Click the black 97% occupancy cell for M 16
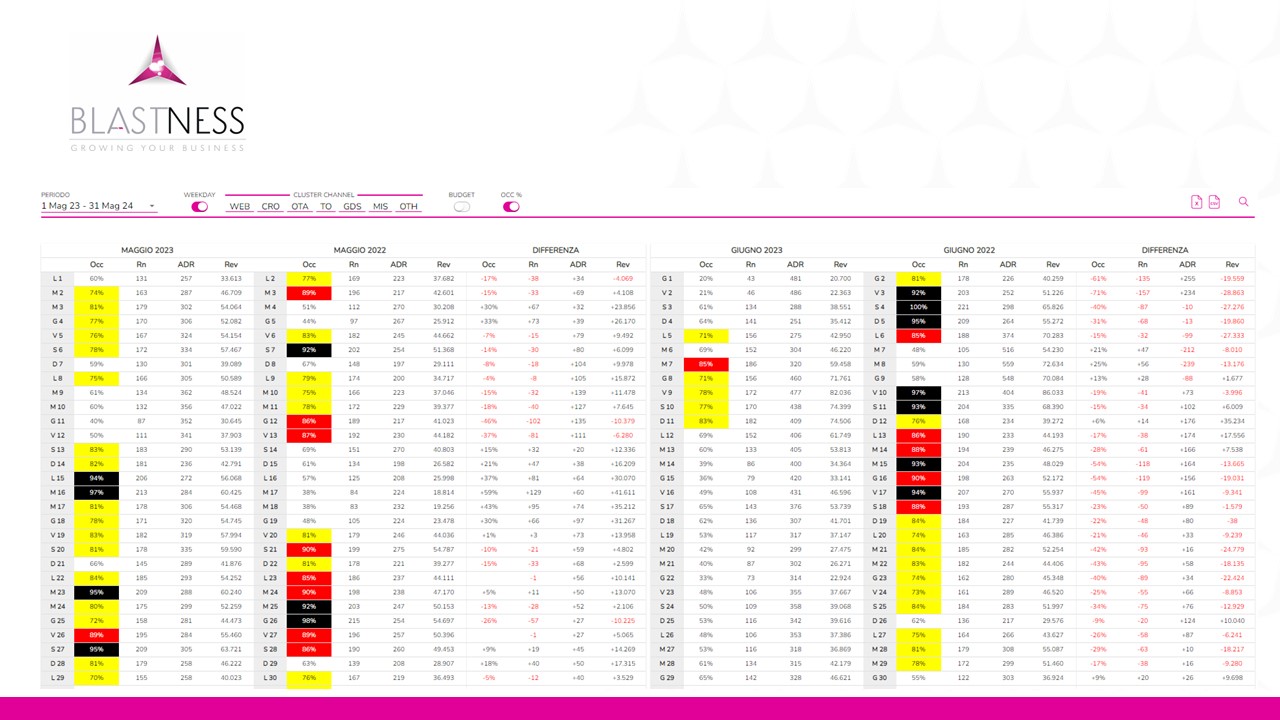Viewport: 1280px width, 720px height. 97,492
